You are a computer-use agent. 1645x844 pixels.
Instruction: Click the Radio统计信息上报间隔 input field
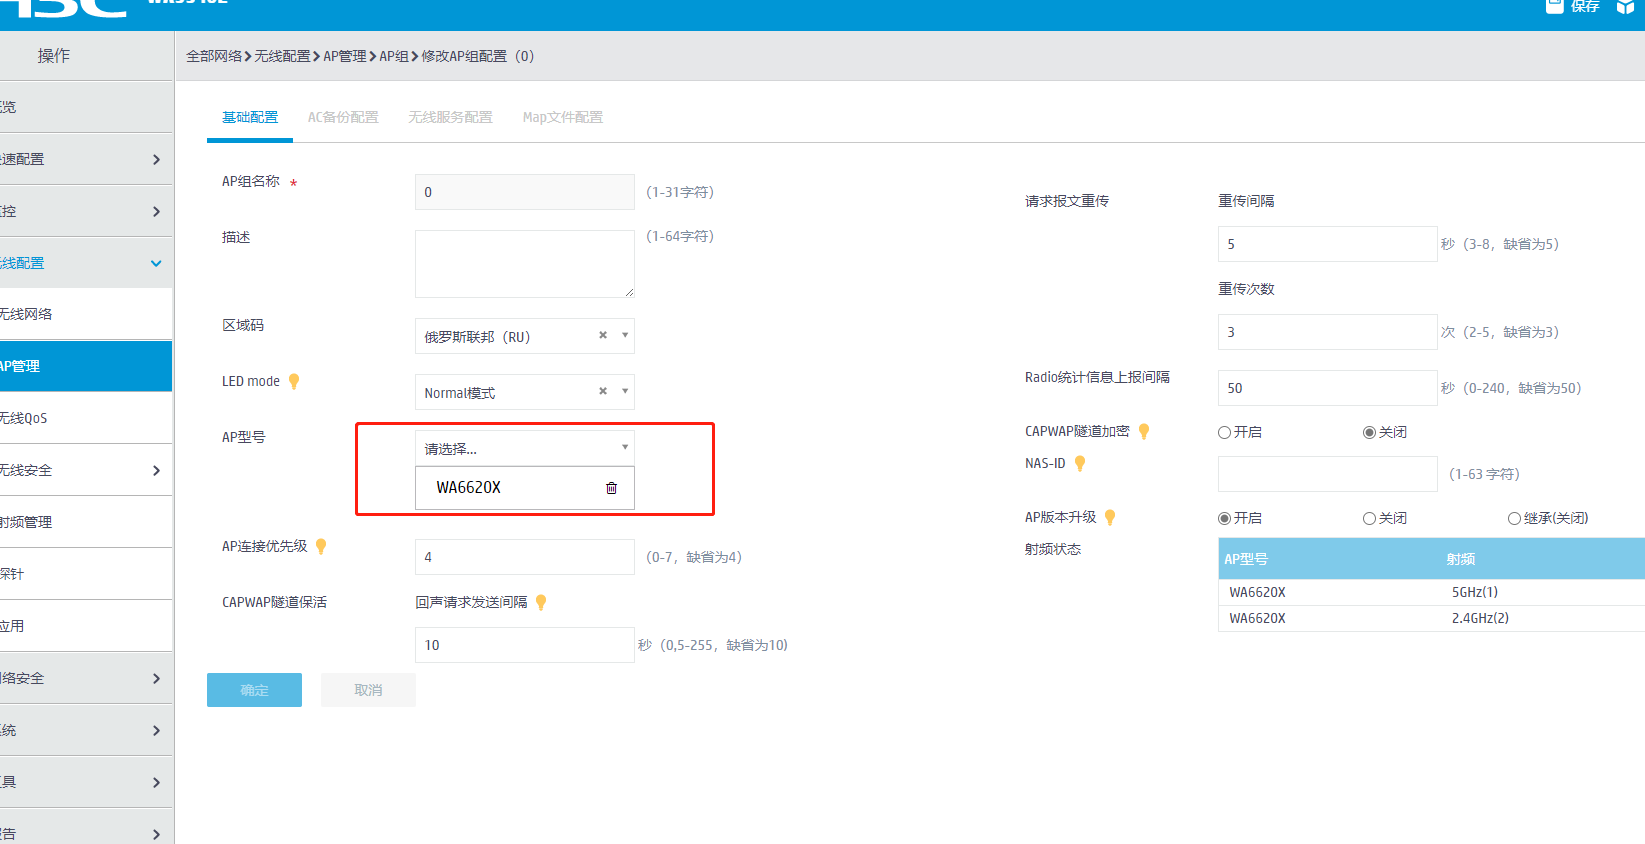click(1328, 388)
